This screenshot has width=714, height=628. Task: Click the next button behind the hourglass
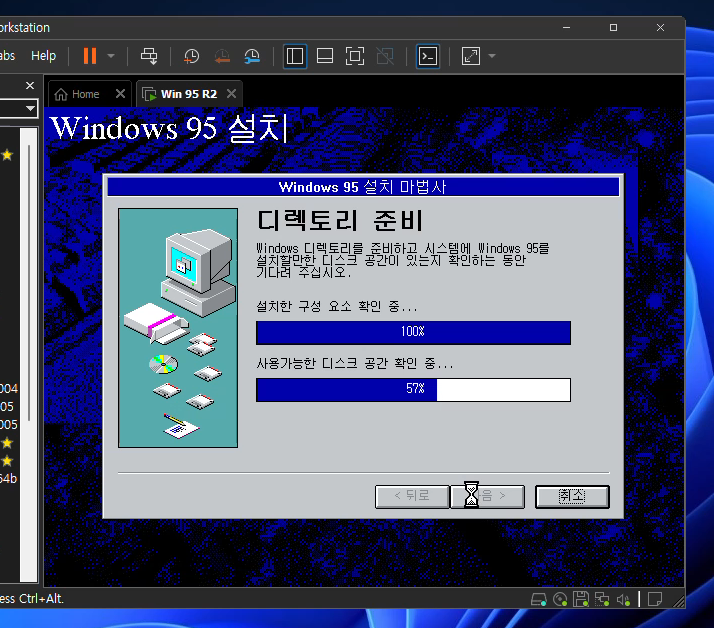[487, 496]
